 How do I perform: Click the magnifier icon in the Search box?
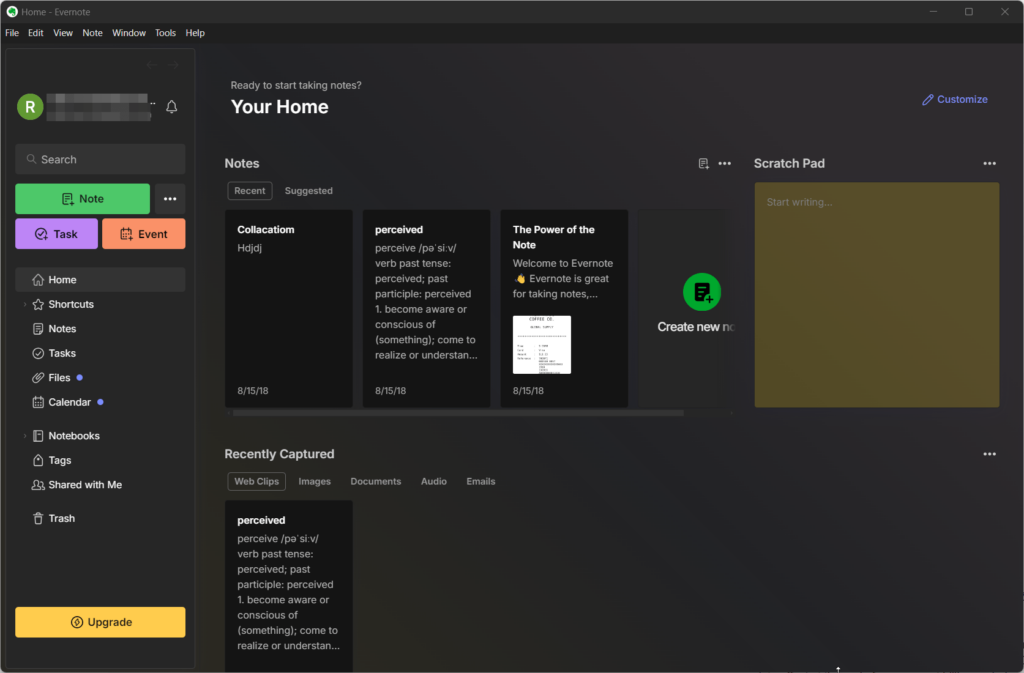click(x=31, y=159)
